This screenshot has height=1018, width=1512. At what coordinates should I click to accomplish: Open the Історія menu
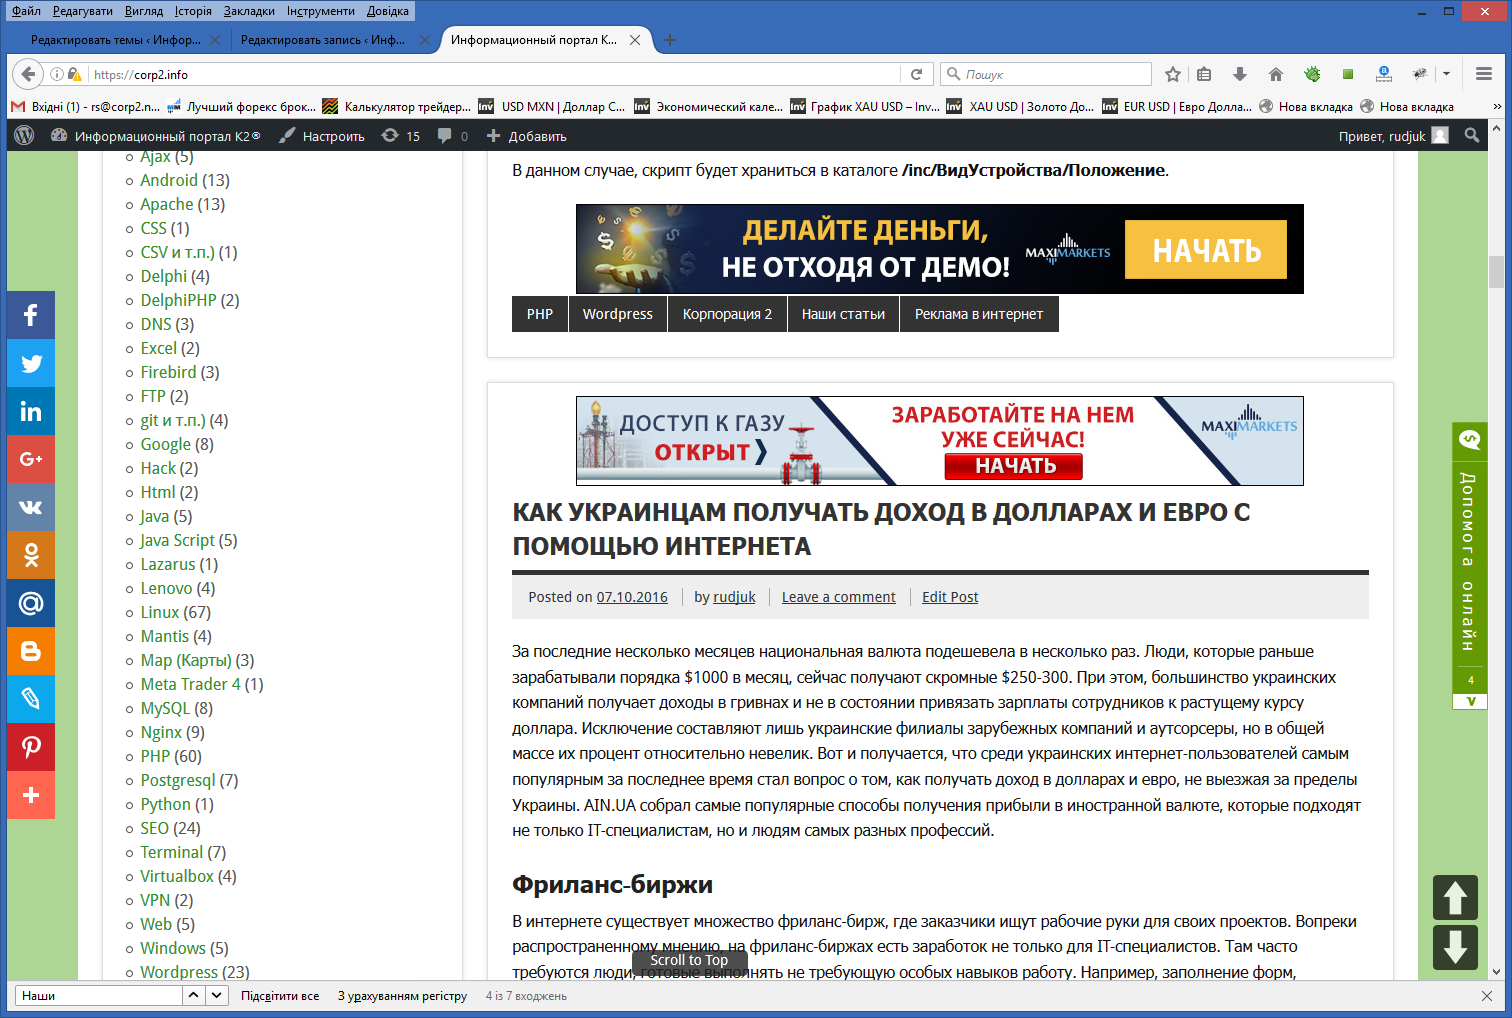[x=193, y=11]
